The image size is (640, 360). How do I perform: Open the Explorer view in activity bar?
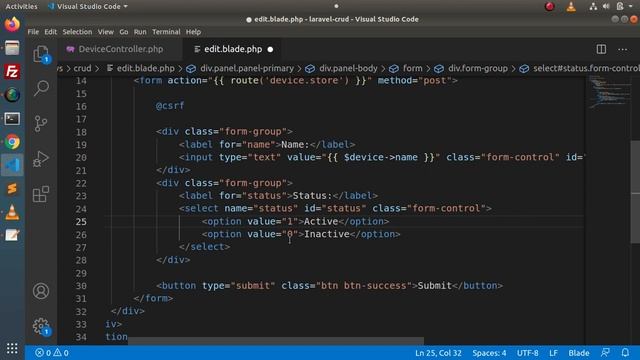(41, 54)
